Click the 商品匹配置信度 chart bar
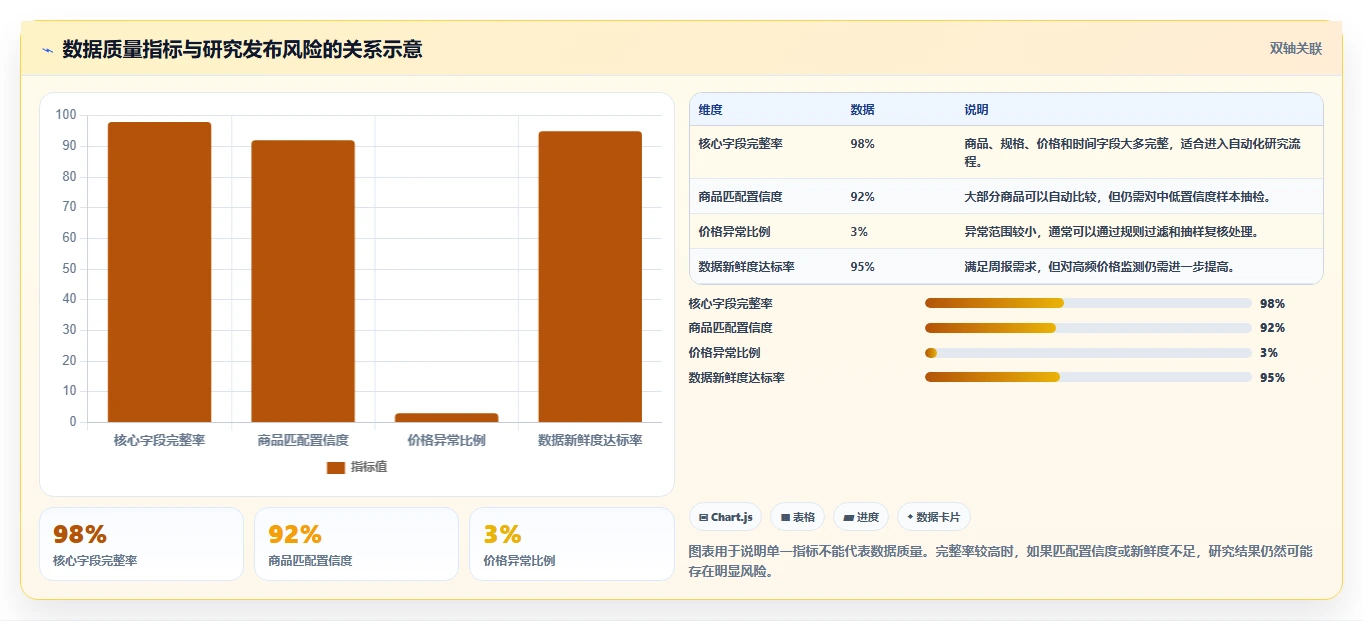The image size is (1363, 621). pos(303,281)
